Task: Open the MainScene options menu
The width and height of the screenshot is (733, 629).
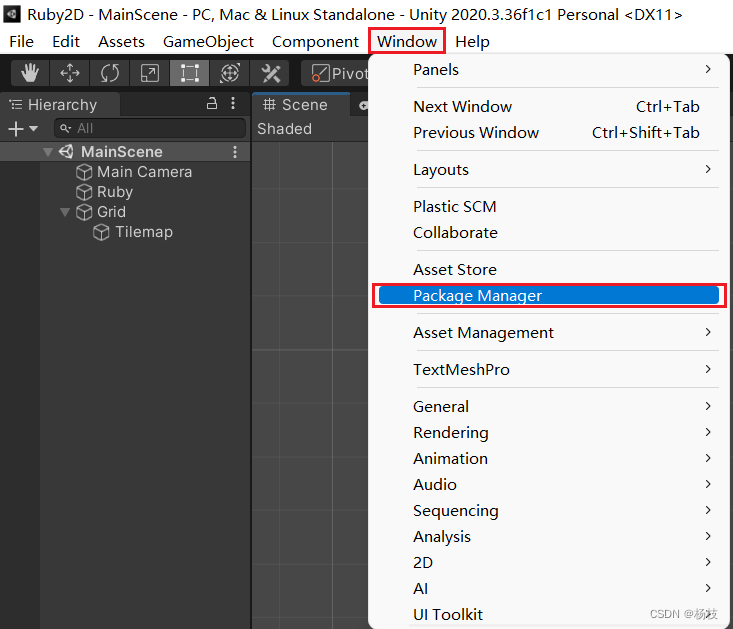Action: click(235, 151)
